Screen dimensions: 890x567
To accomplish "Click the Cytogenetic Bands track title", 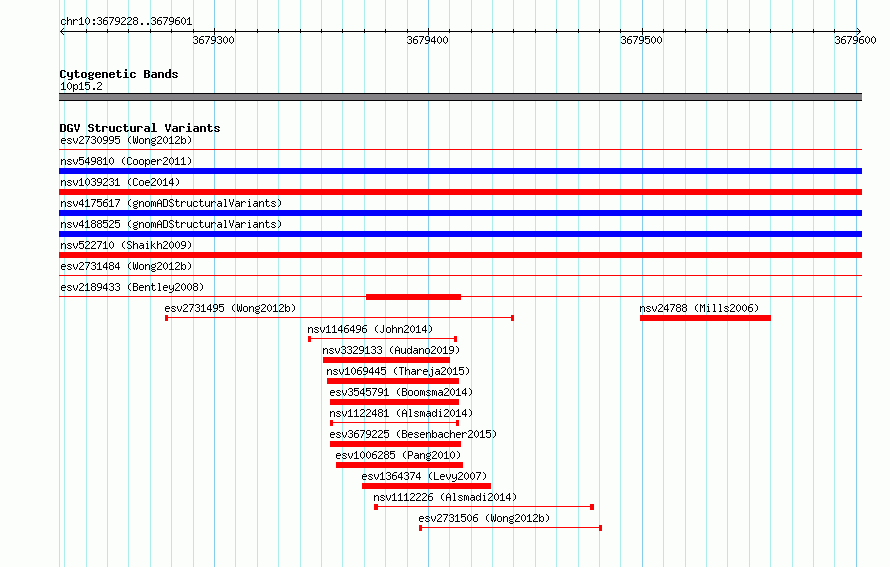I will (x=119, y=74).
